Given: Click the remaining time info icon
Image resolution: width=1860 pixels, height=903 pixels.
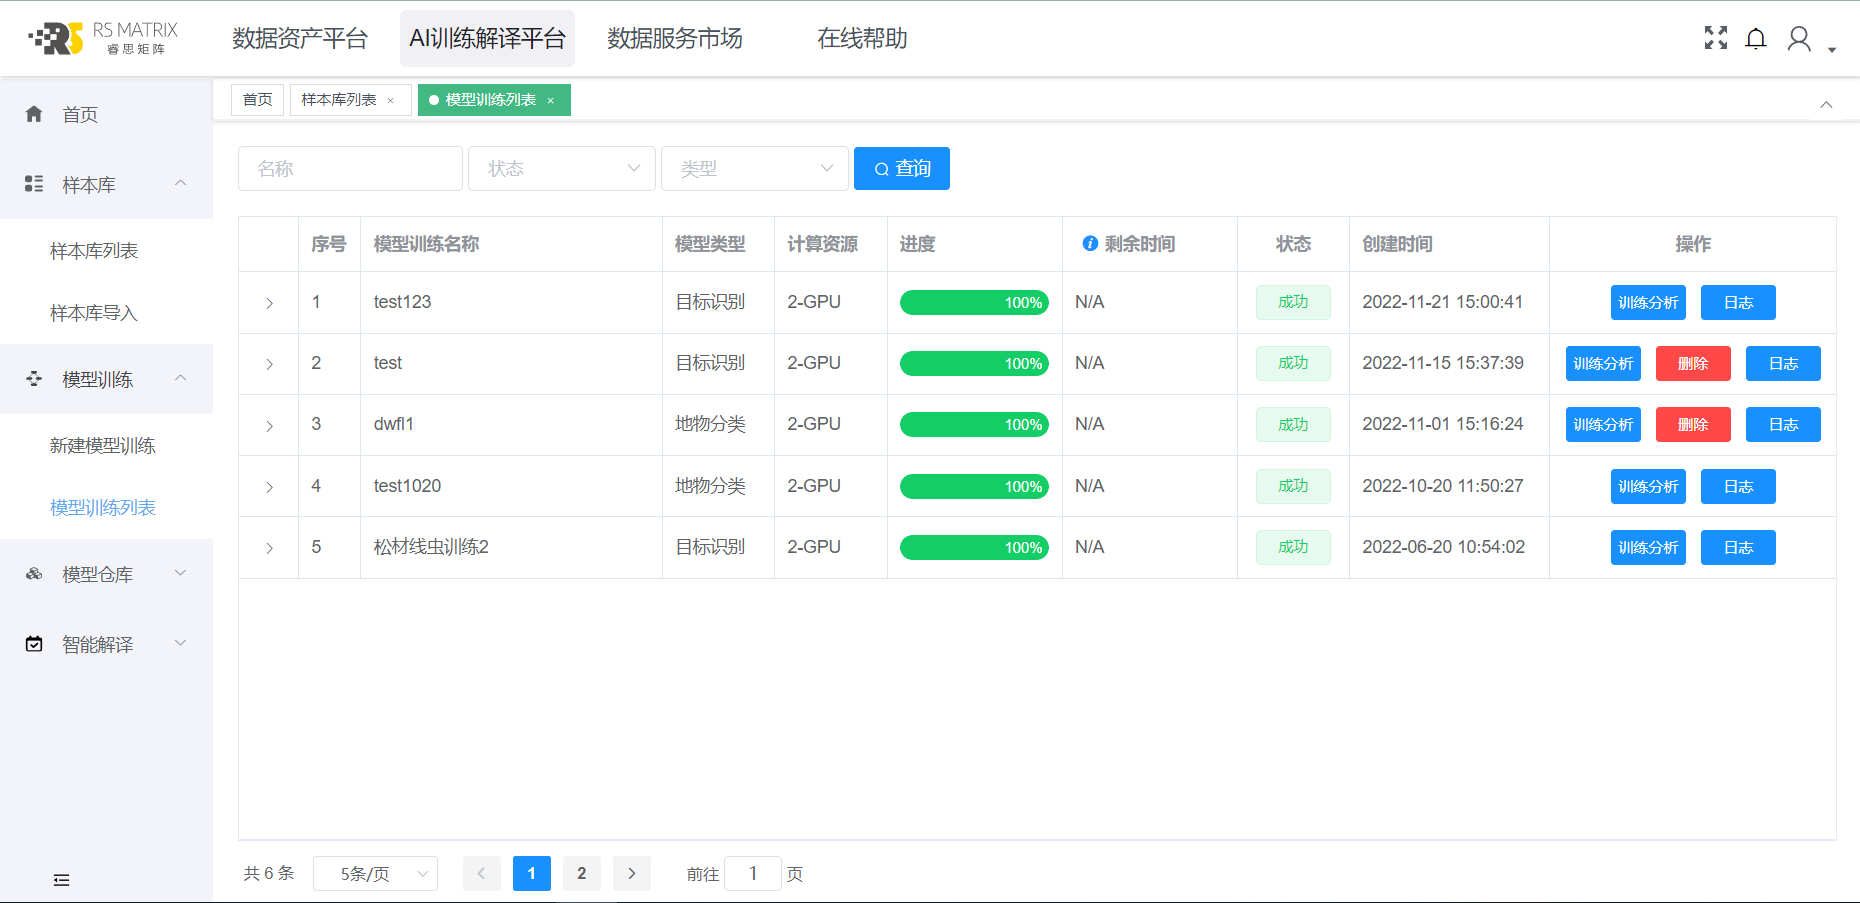Looking at the screenshot, I should point(1090,244).
